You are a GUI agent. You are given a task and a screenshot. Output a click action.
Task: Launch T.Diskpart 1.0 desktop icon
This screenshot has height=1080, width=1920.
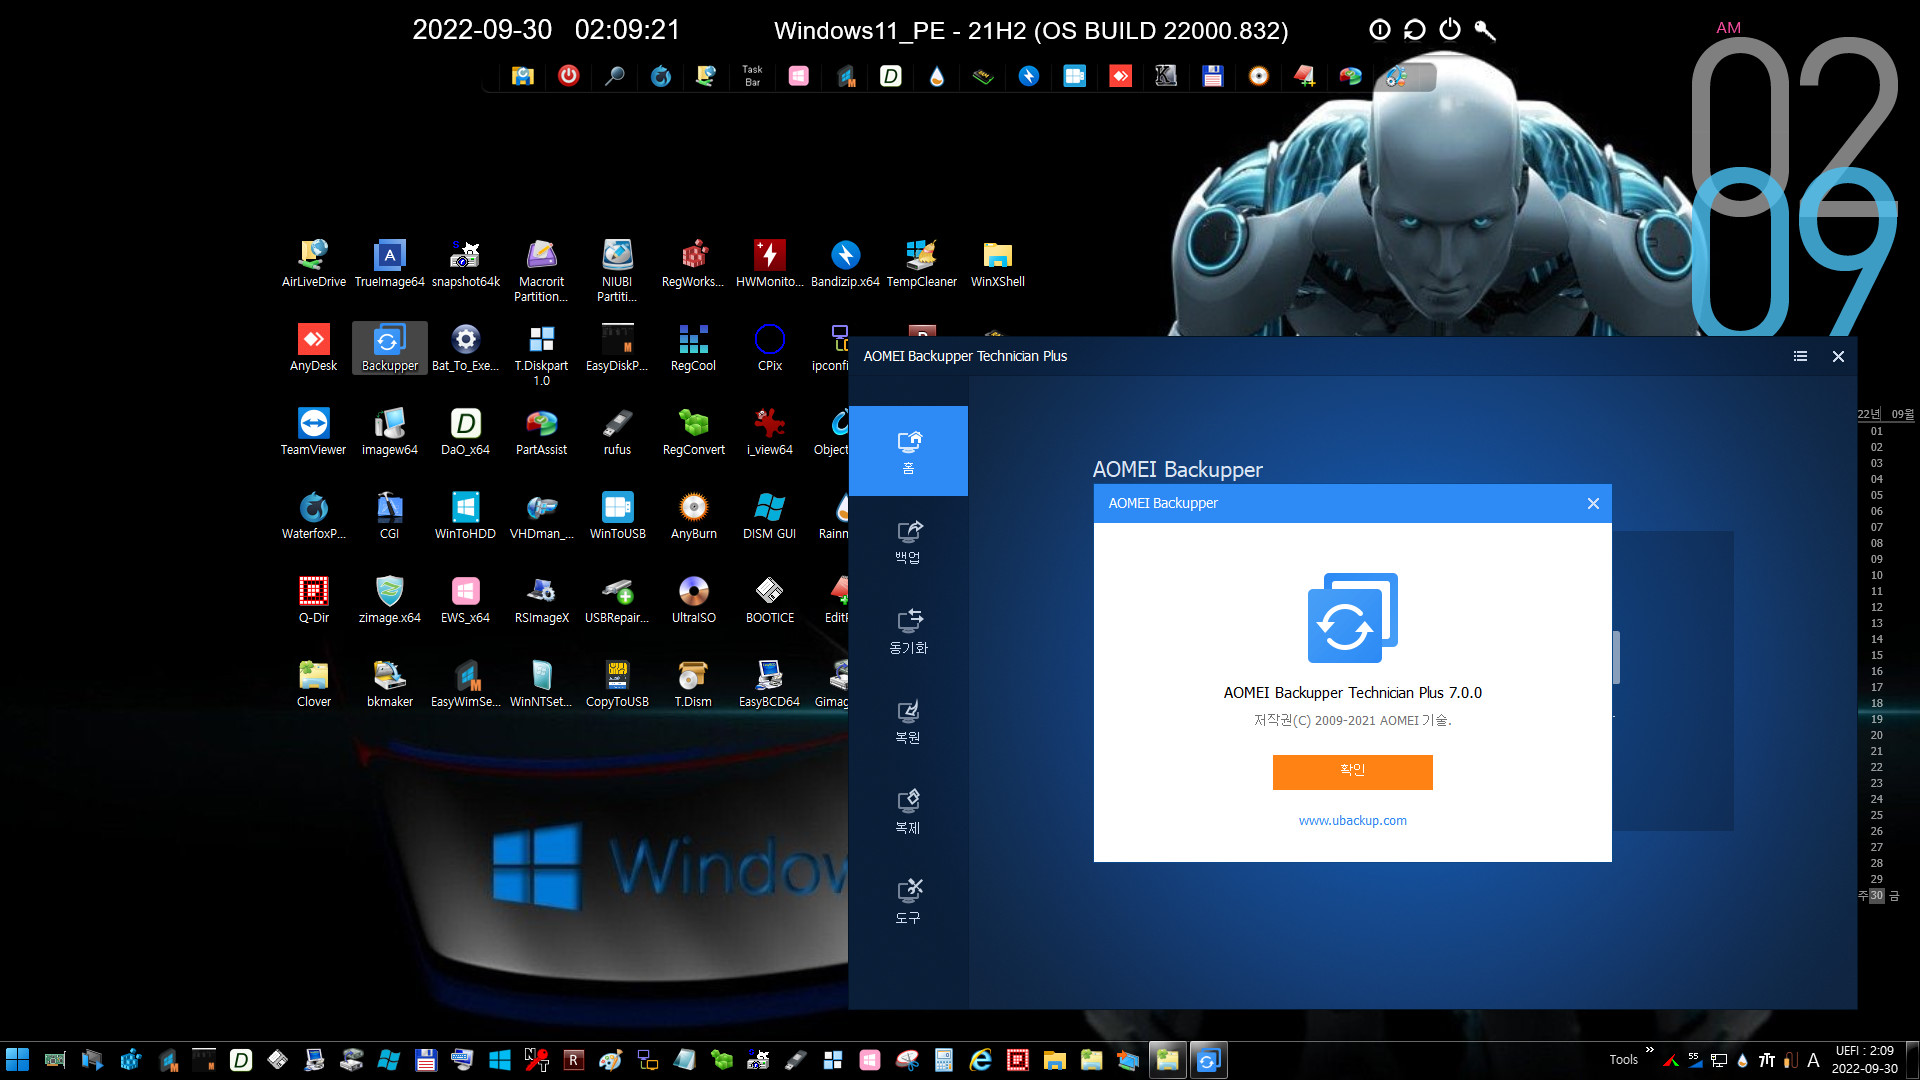541,354
